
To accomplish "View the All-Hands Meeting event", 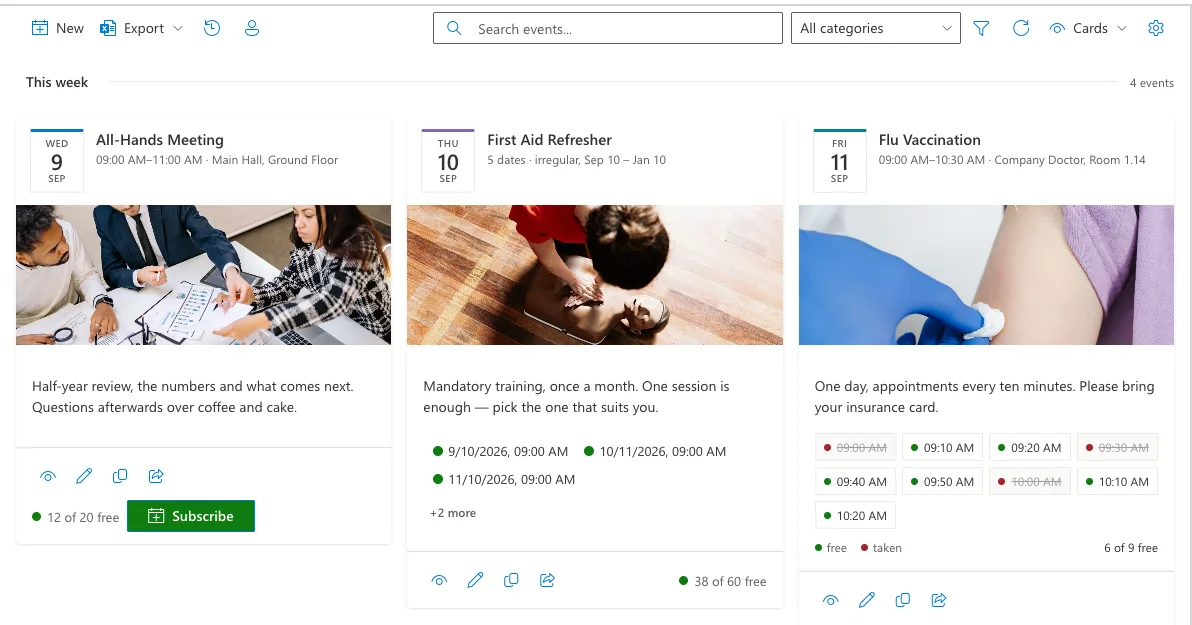I will coord(48,476).
